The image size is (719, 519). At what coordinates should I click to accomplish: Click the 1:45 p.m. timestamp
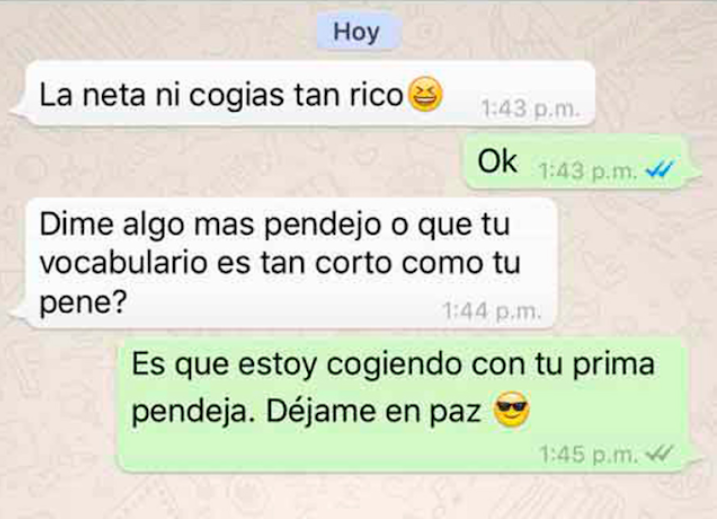[588, 454]
